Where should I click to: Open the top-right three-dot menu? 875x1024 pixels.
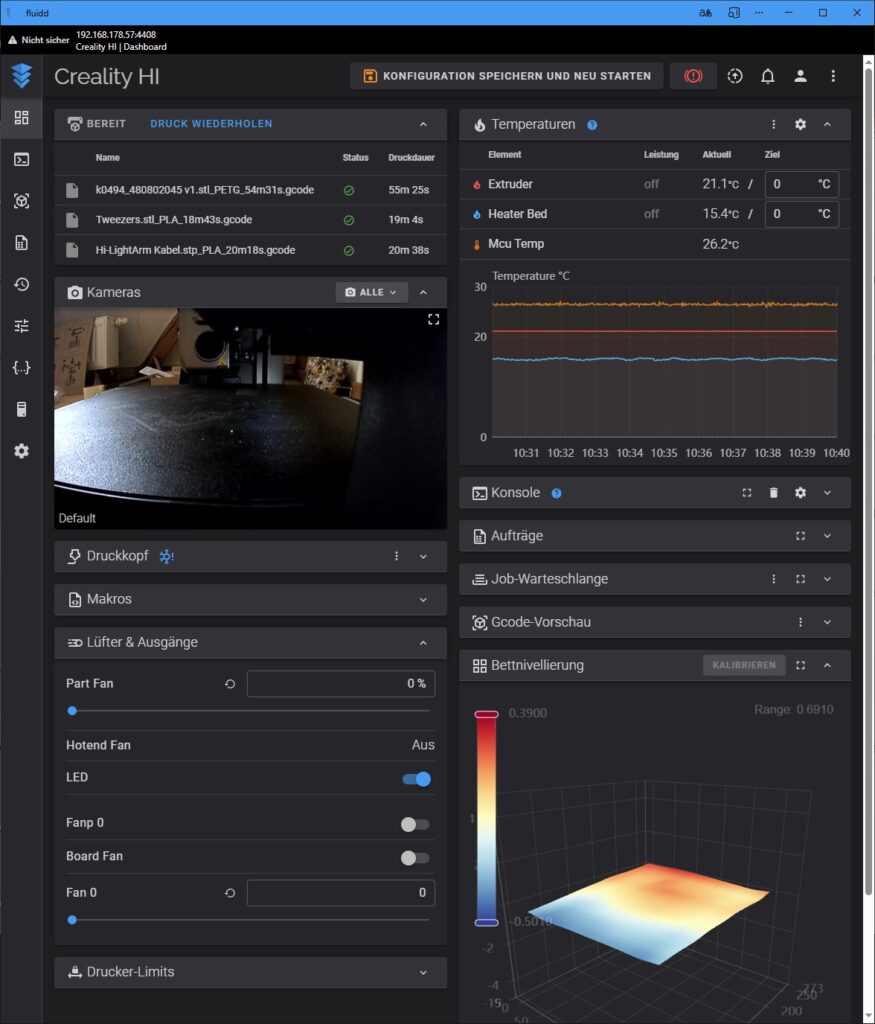pos(833,76)
